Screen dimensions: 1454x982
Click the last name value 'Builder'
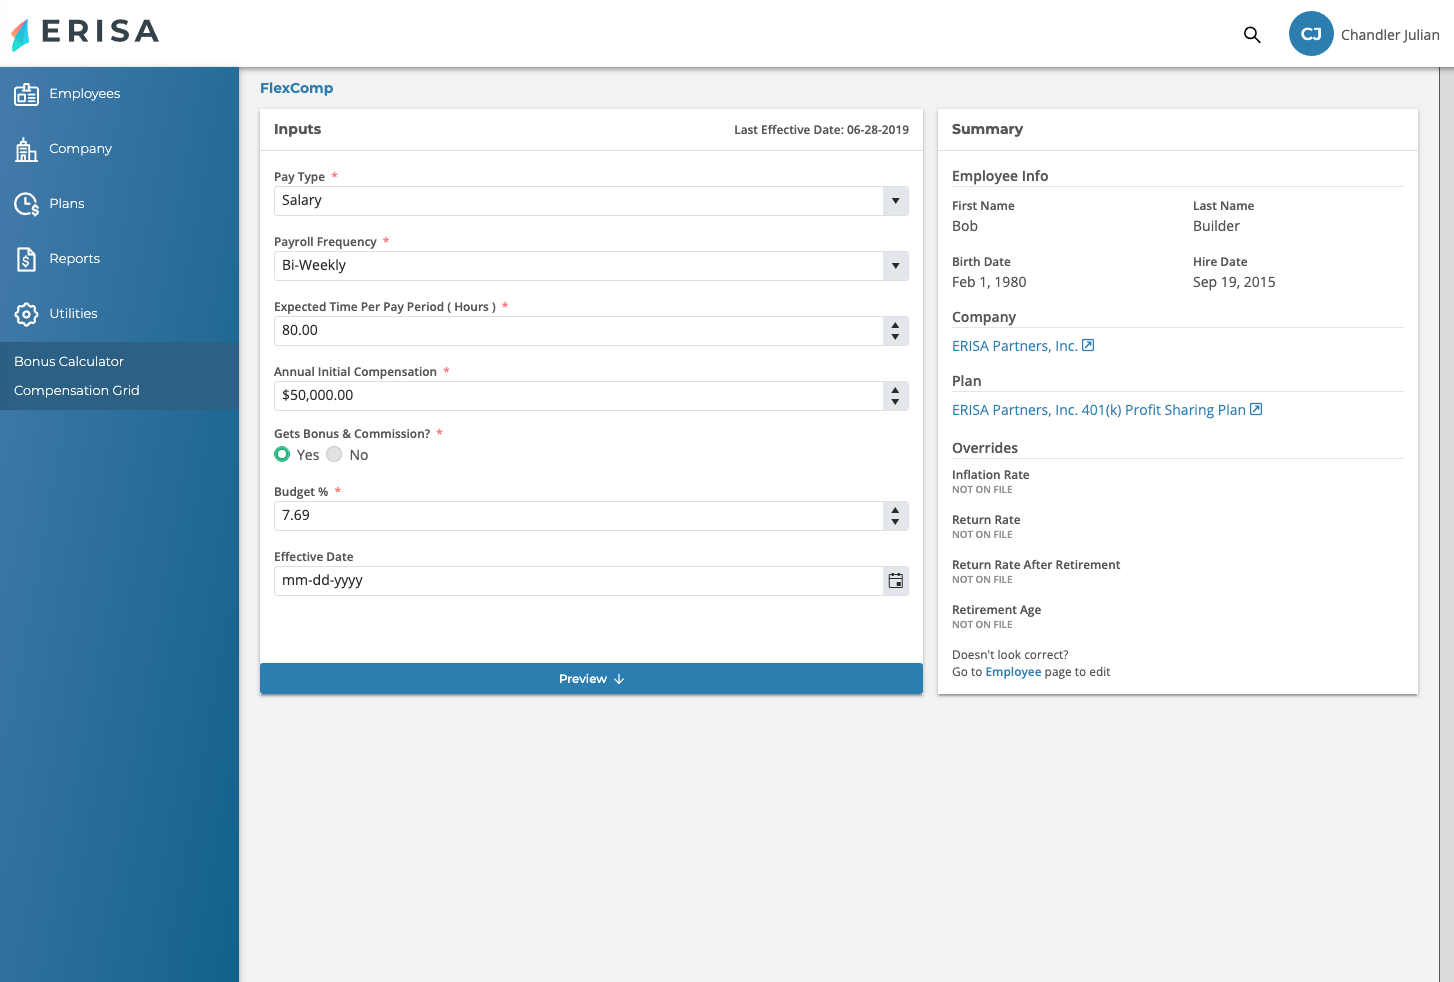pos(1216,226)
